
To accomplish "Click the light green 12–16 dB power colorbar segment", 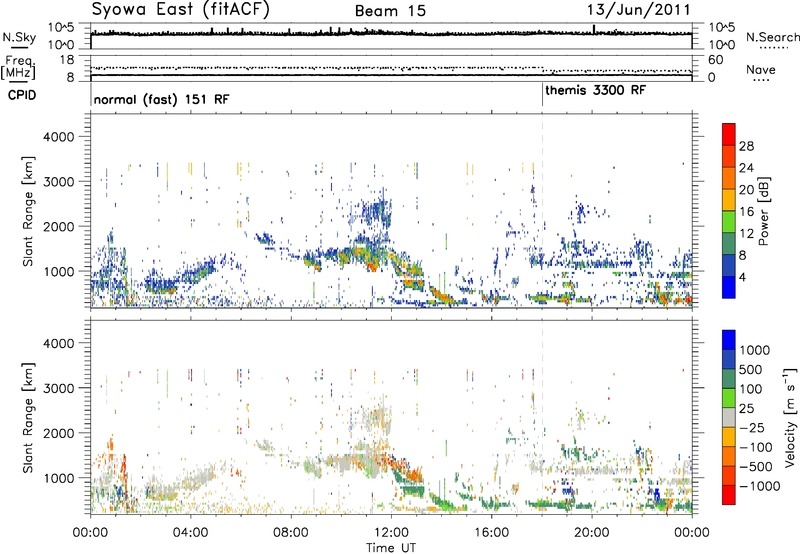I will click(x=729, y=222).
